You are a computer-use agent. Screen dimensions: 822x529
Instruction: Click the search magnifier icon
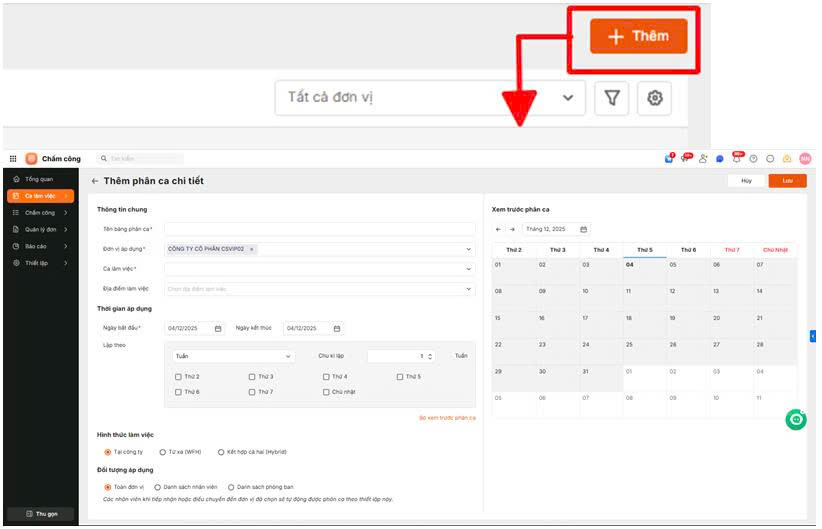tap(104, 158)
